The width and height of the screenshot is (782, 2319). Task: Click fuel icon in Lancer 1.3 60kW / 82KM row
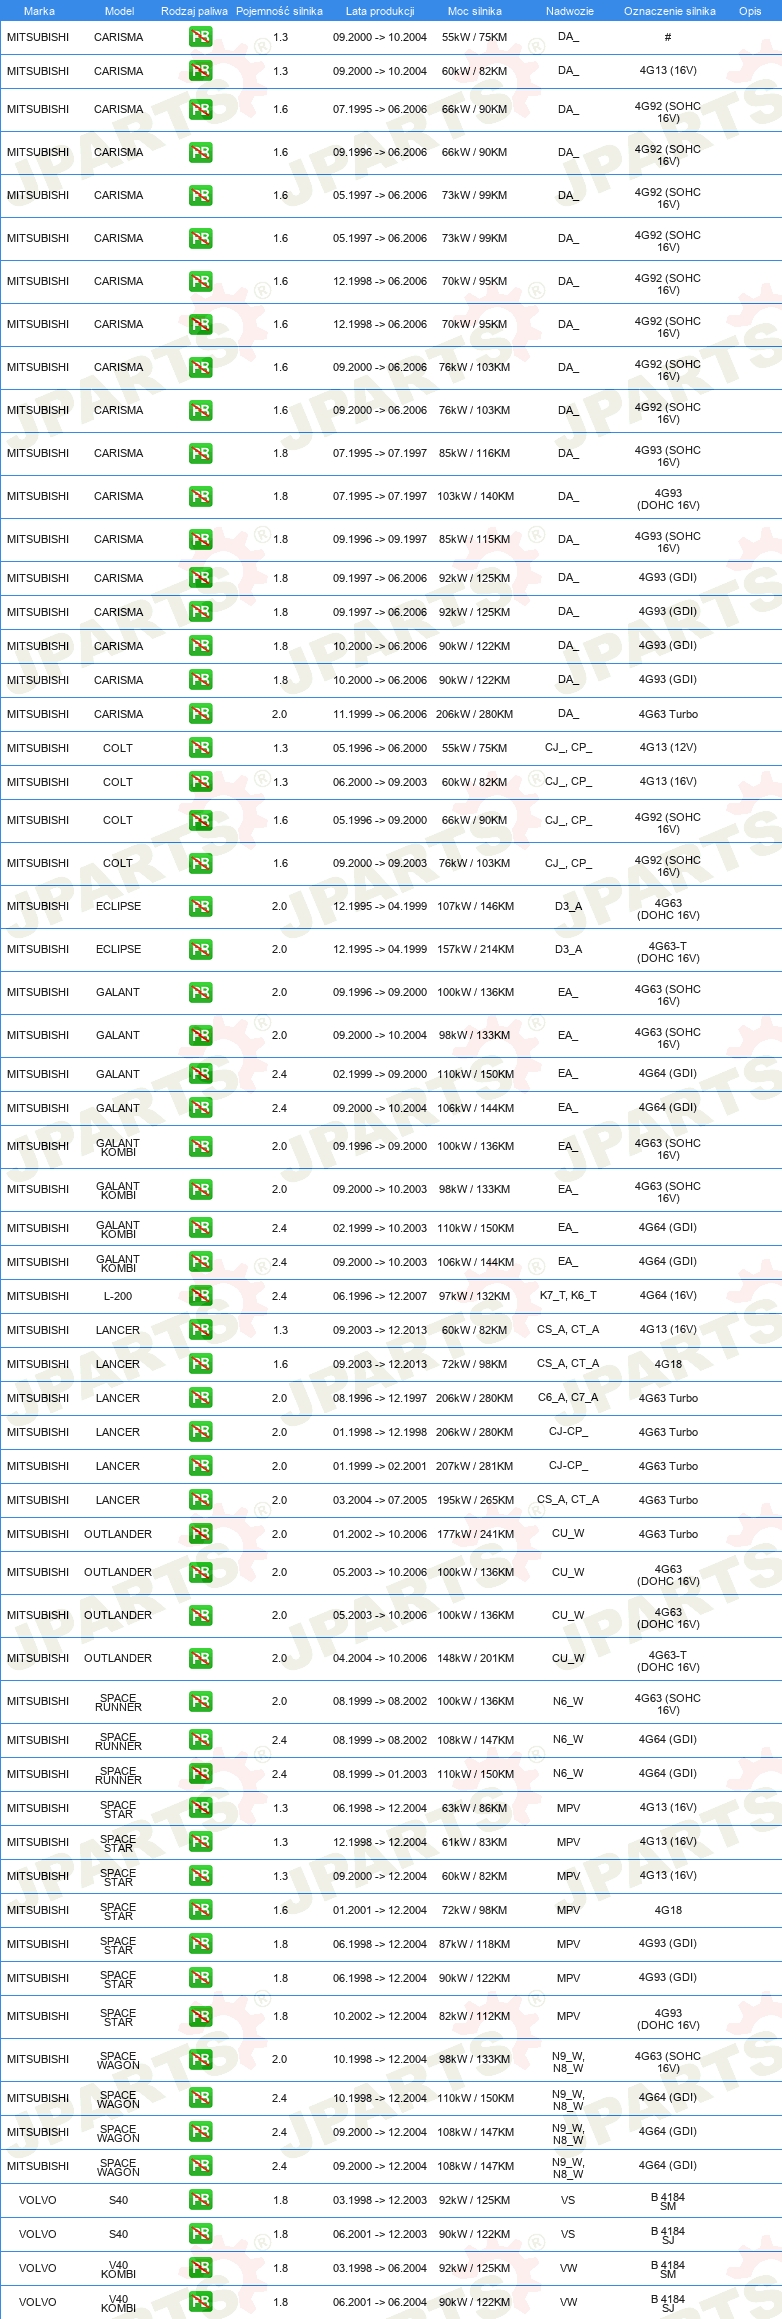point(200,1330)
